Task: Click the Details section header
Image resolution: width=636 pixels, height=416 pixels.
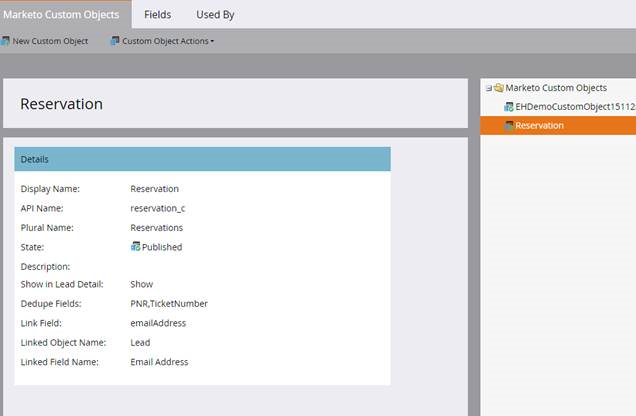Action: 202,159
